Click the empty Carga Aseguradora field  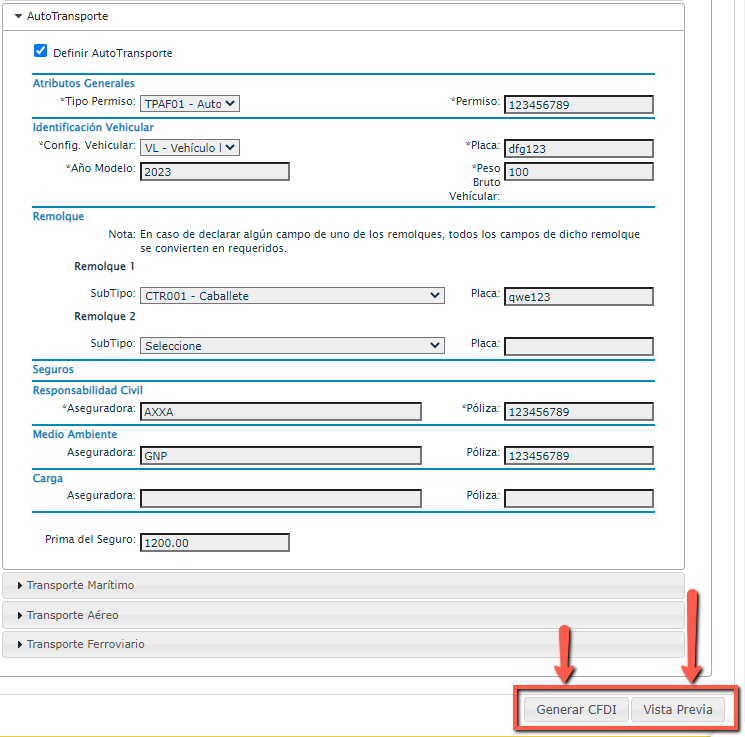click(x=281, y=498)
